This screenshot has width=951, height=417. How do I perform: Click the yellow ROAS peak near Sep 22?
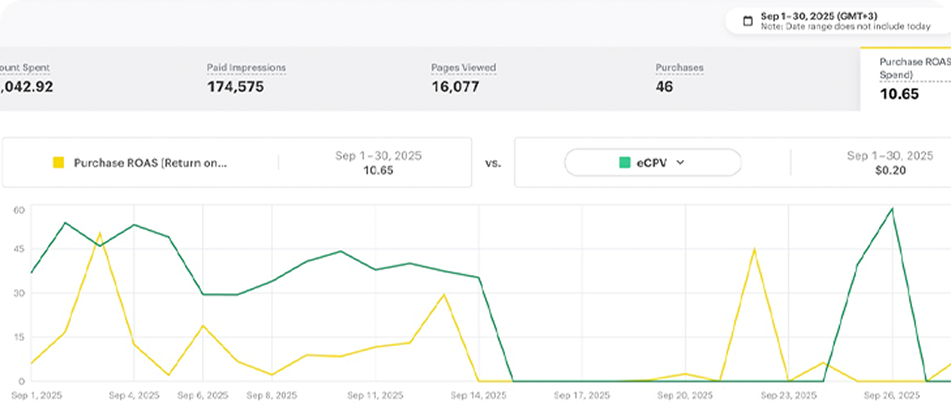pyautogui.click(x=754, y=249)
